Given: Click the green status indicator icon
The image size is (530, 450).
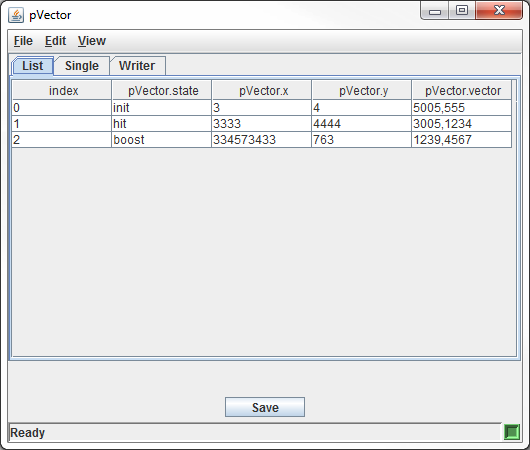Looking at the screenshot, I should [512, 432].
